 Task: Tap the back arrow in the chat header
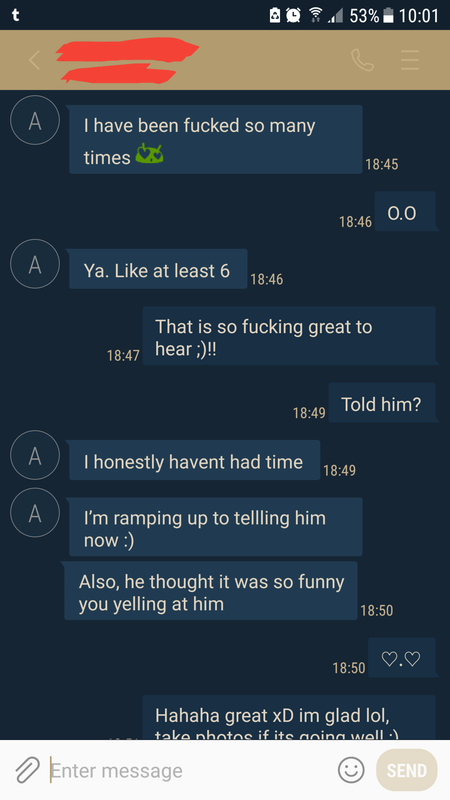[34, 60]
